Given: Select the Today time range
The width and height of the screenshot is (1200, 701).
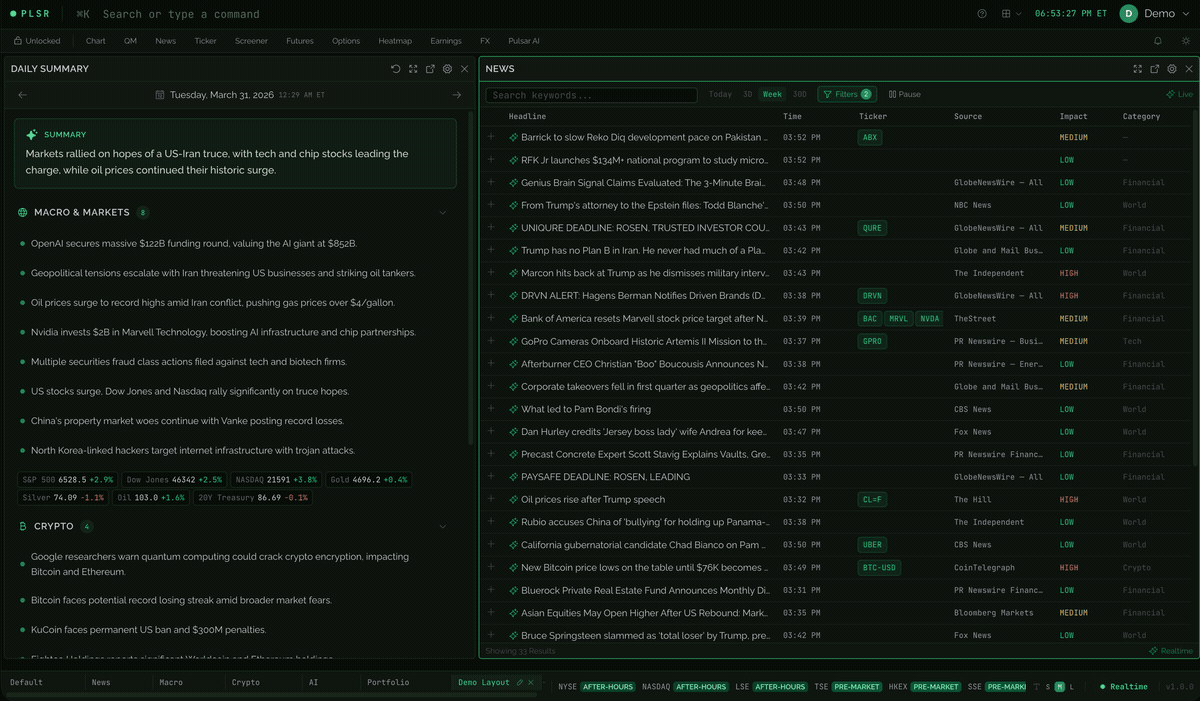Looking at the screenshot, I should [720, 95].
